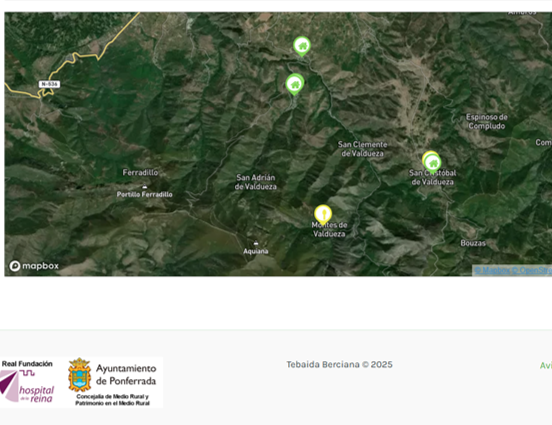Click the San Clemente de Valdueza map label
The width and height of the screenshot is (552, 425).
[362, 149]
